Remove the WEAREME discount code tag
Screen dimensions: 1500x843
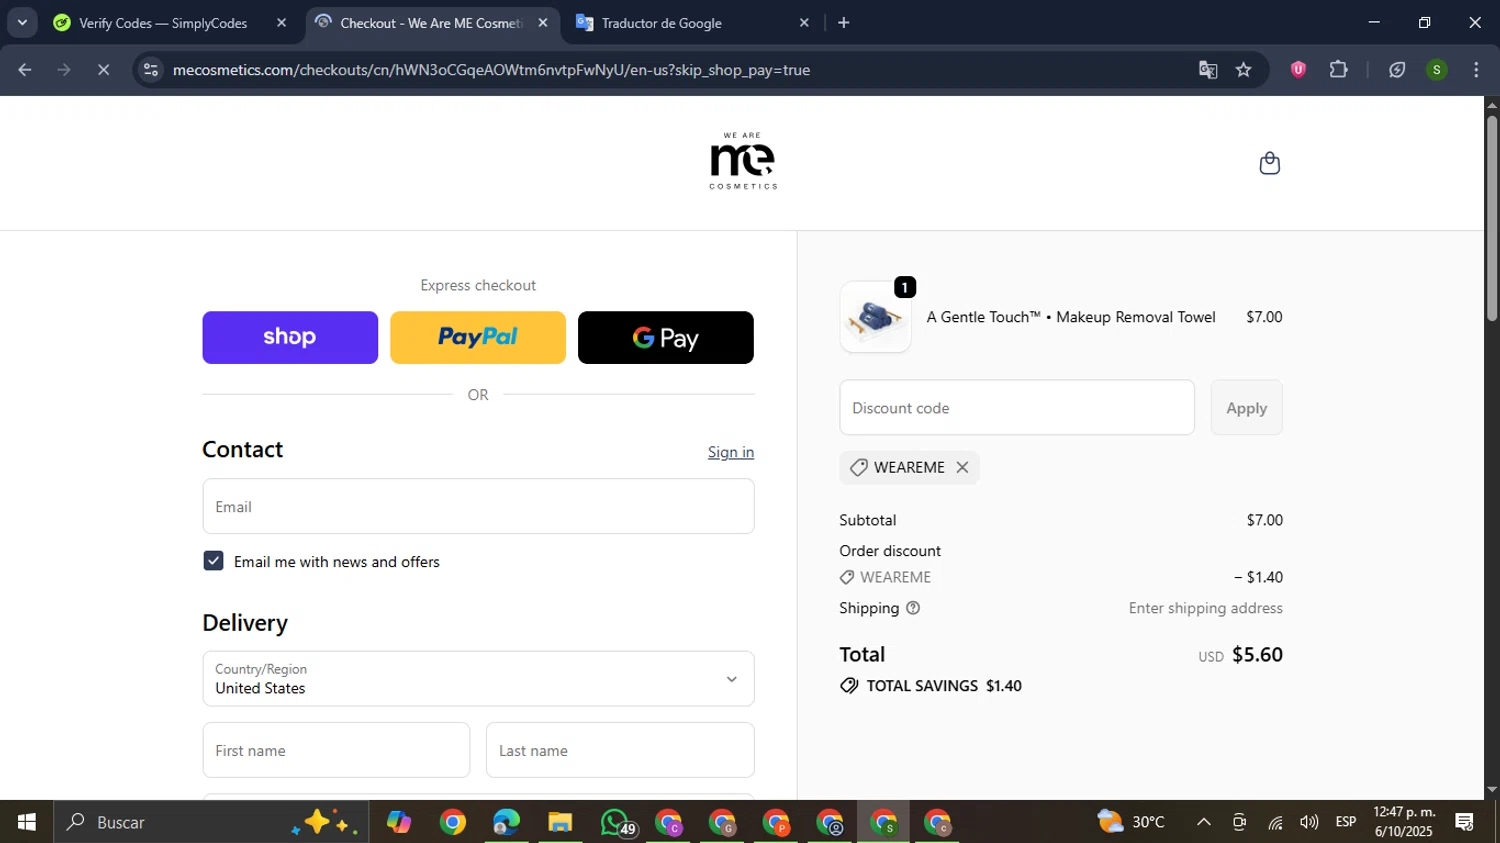click(962, 467)
